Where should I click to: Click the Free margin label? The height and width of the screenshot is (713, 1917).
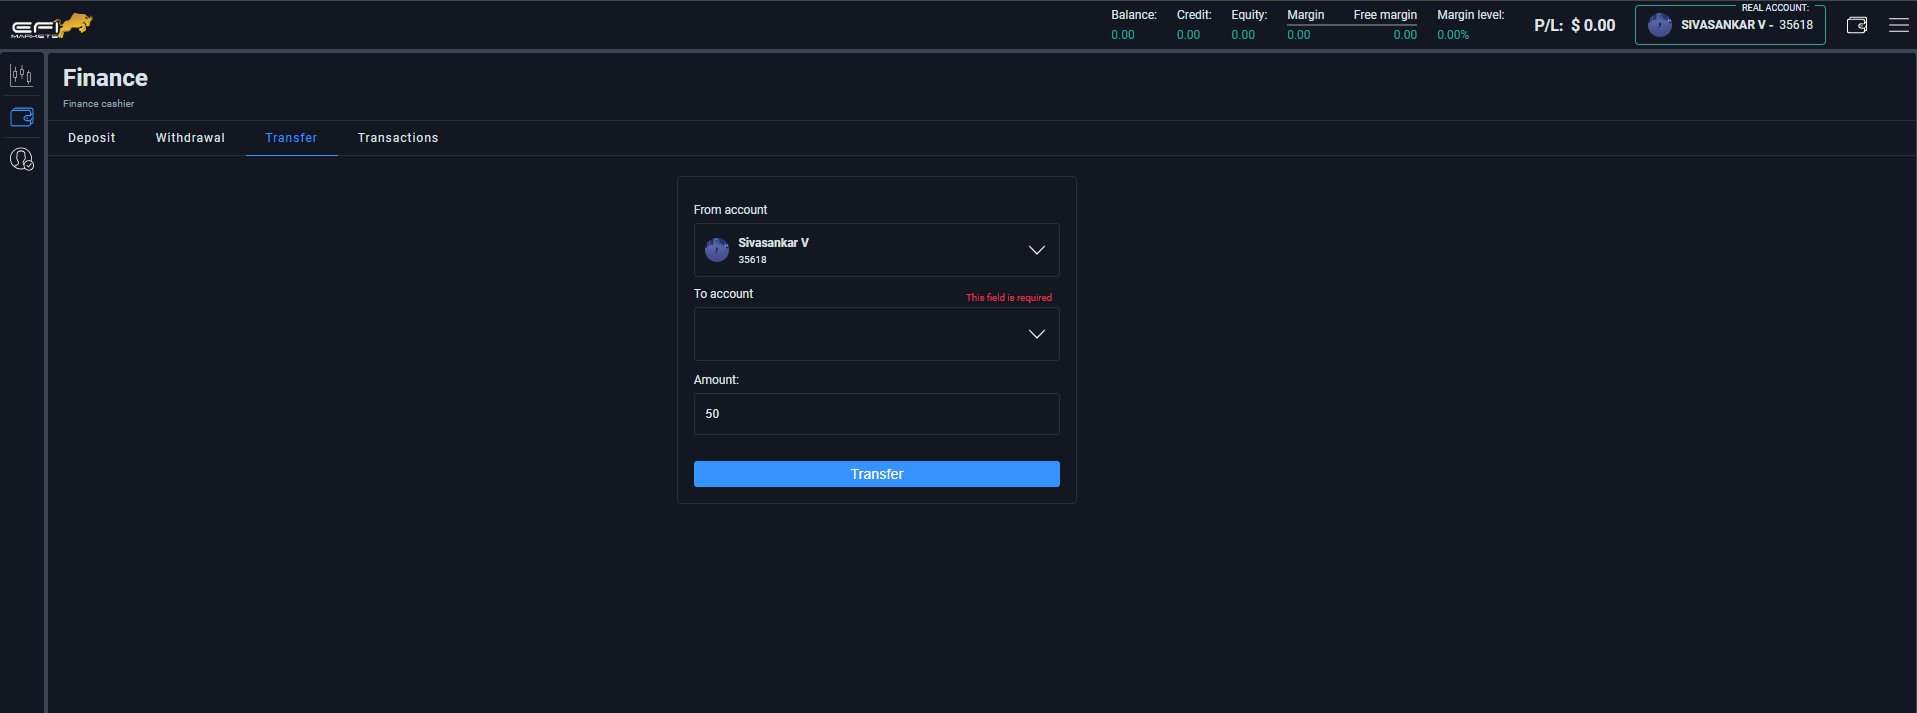click(x=1385, y=15)
